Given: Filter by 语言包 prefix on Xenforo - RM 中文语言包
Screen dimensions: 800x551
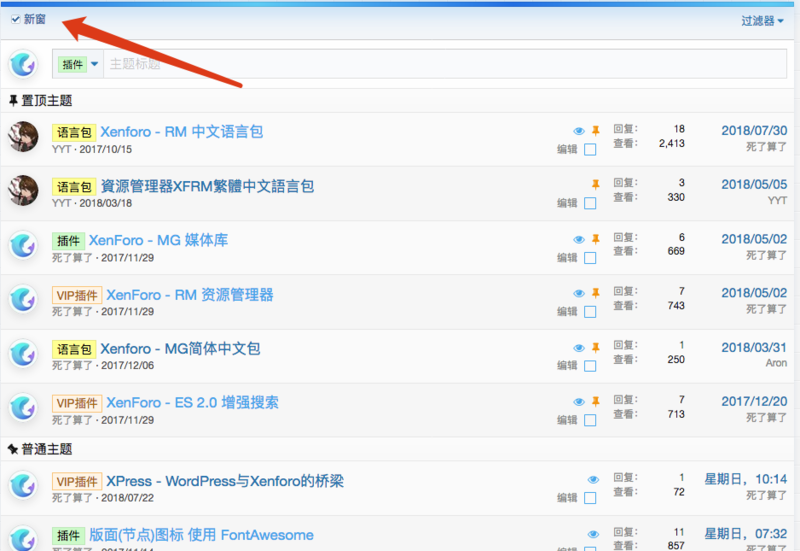Looking at the screenshot, I should point(74,133).
